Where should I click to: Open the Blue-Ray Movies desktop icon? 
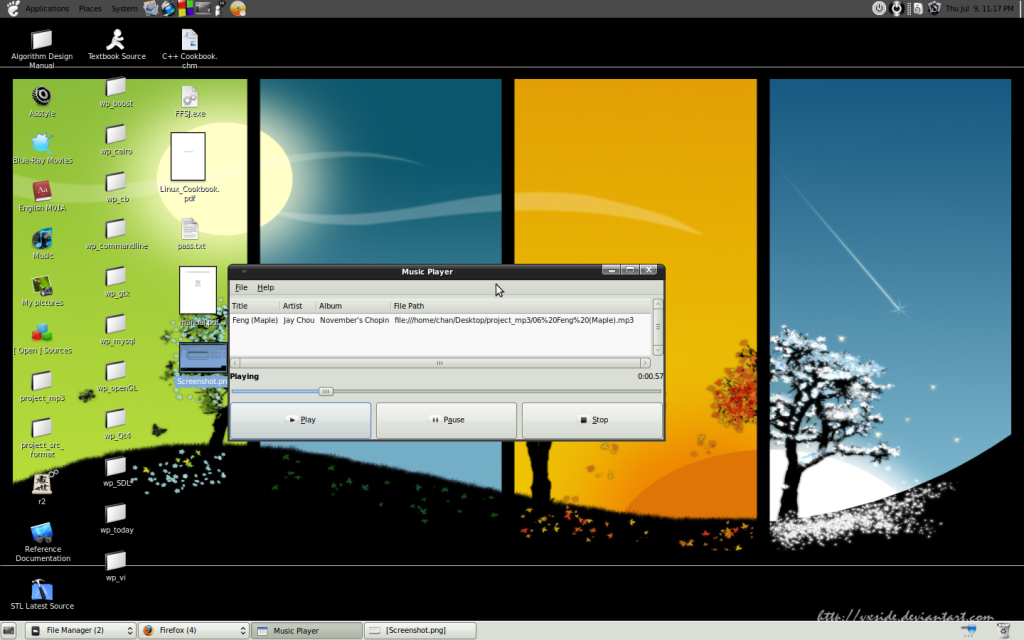(42, 143)
